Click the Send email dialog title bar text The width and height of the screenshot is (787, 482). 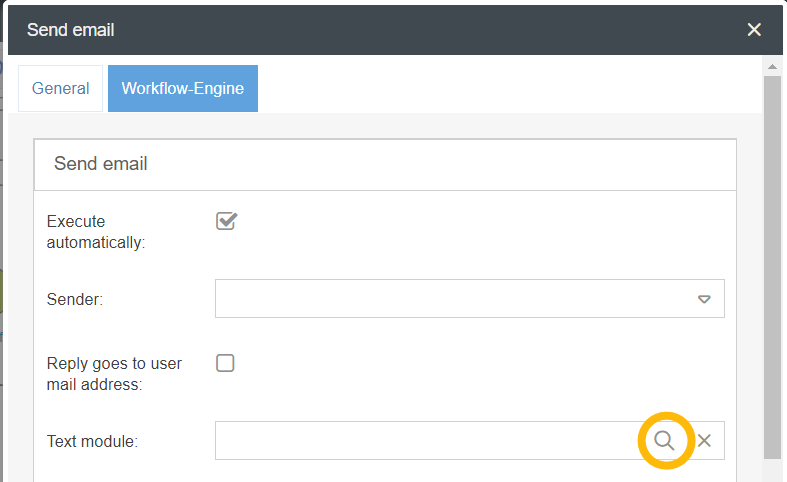71,30
